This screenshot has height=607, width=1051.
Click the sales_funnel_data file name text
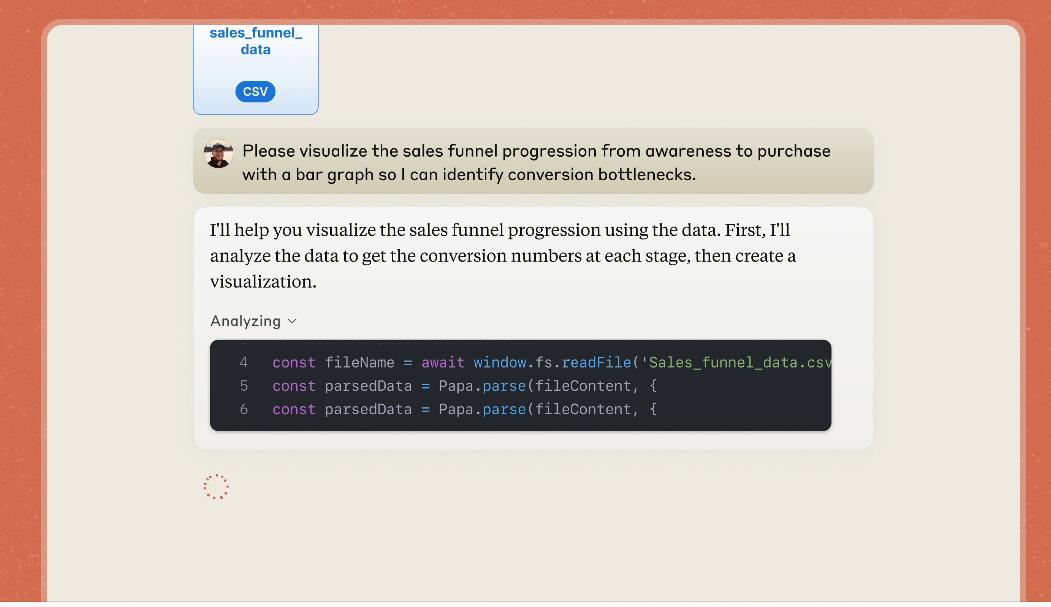coord(256,41)
